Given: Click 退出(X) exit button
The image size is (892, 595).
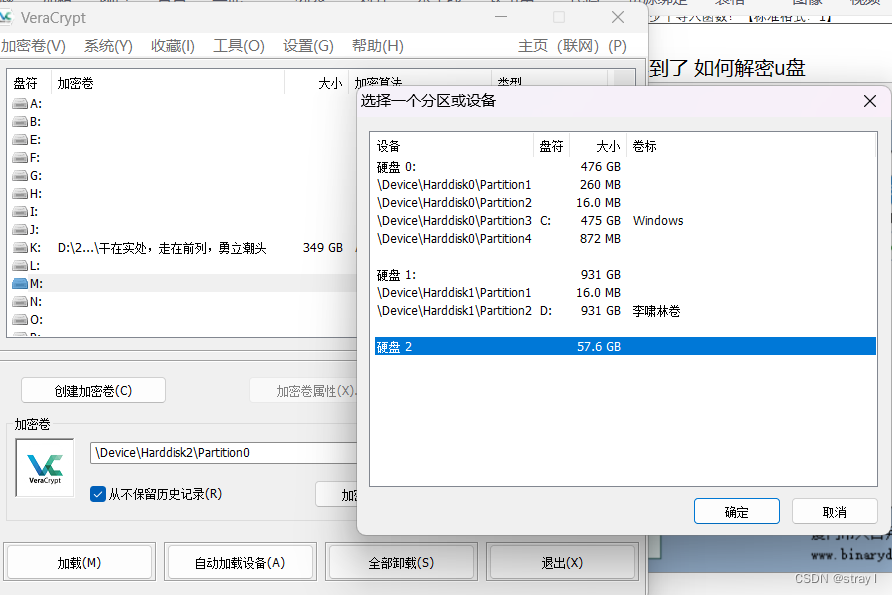Looking at the screenshot, I should pos(562,563).
